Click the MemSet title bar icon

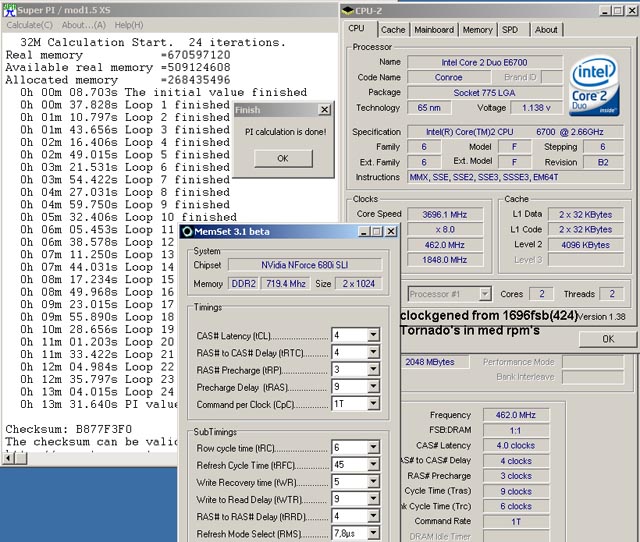point(187,232)
